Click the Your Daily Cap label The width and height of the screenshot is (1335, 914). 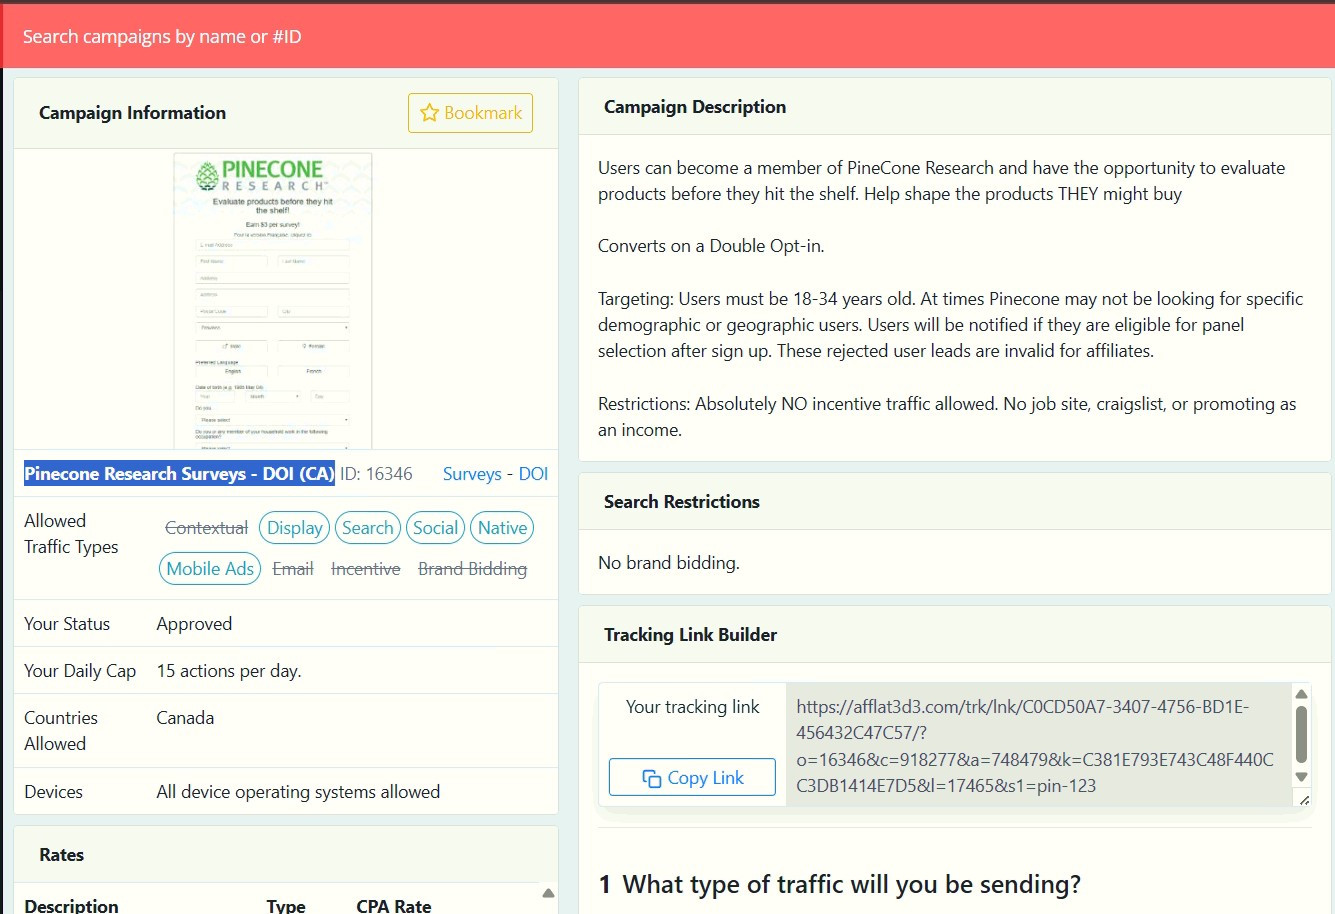click(80, 671)
